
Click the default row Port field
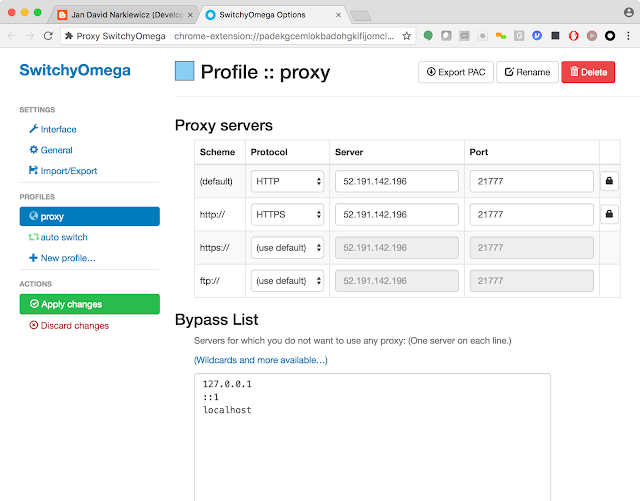coord(530,182)
